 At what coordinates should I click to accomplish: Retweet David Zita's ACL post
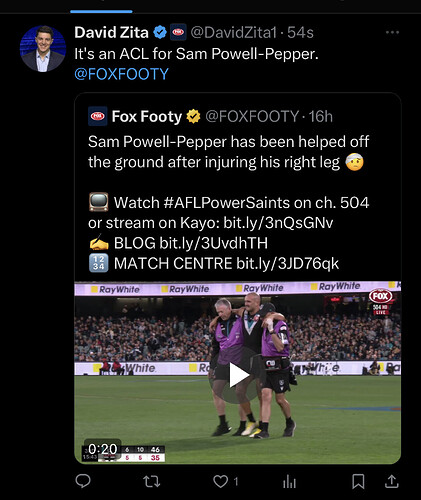152,481
